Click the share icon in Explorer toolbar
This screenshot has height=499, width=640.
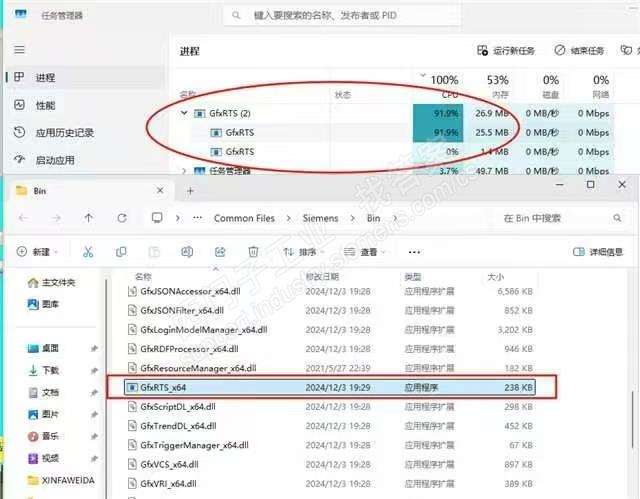pos(221,252)
